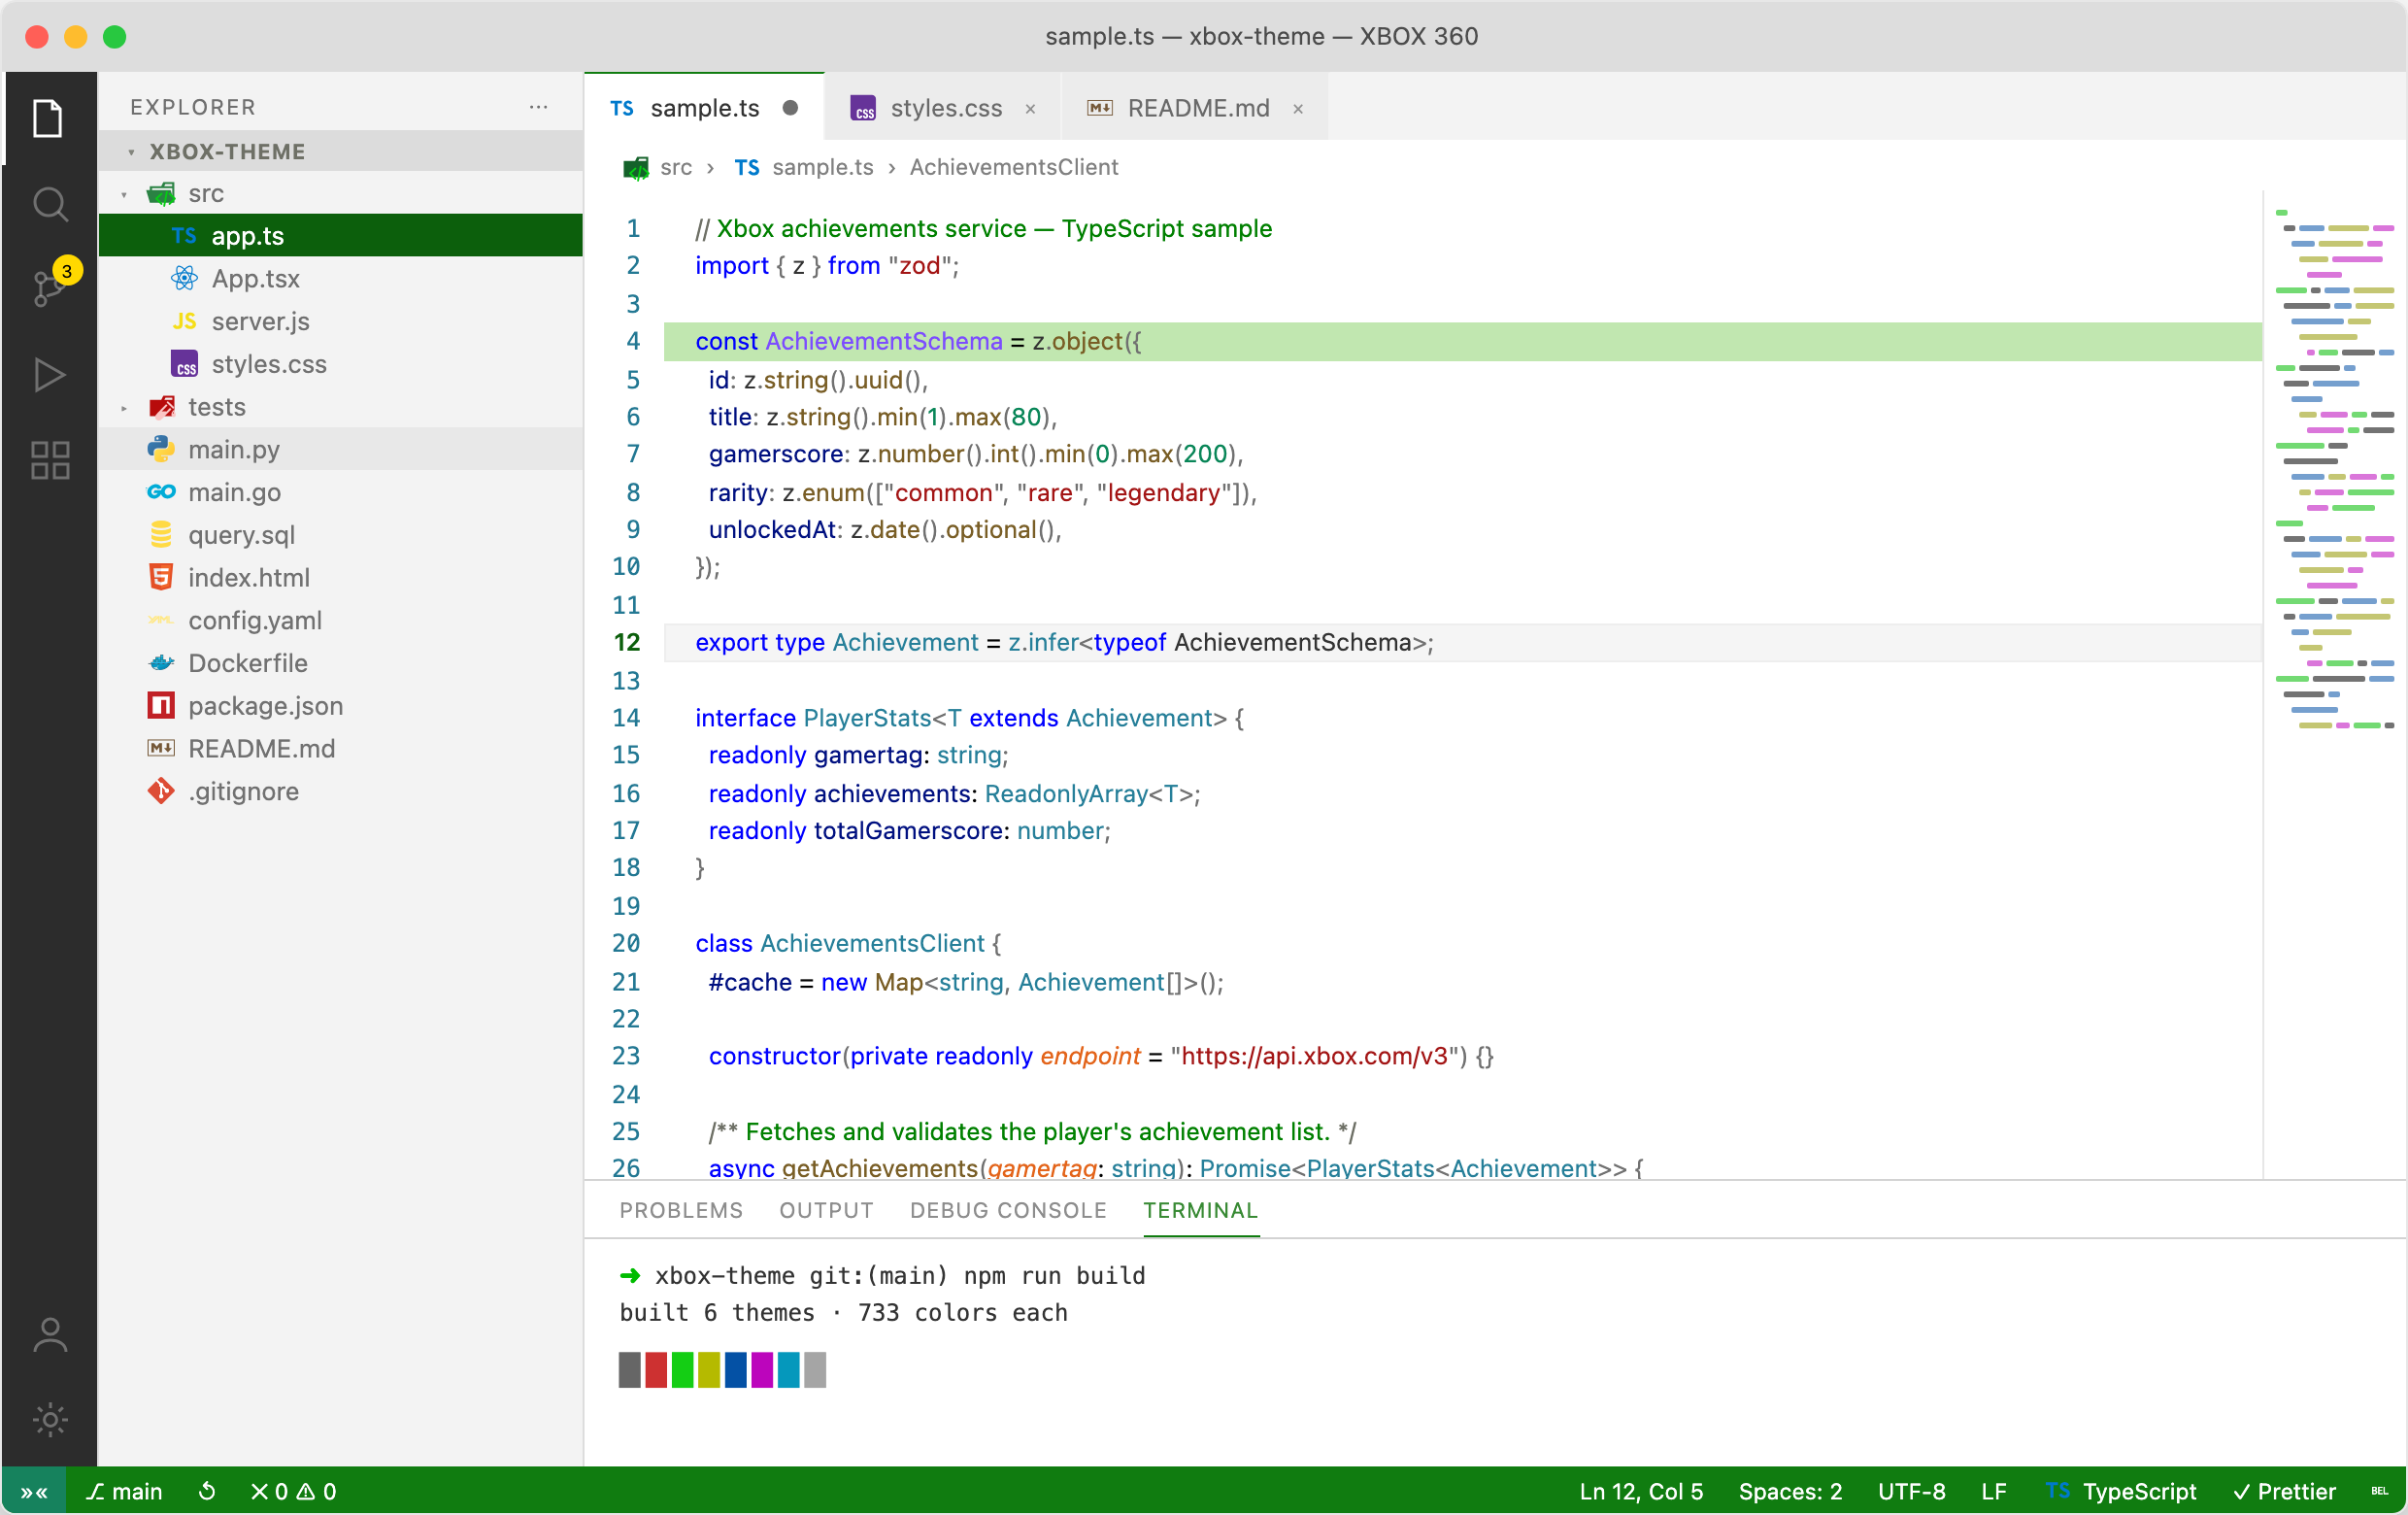This screenshot has width=2408, height=1515.
Task: Click the sync changes icon in status bar
Action: (x=207, y=1491)
